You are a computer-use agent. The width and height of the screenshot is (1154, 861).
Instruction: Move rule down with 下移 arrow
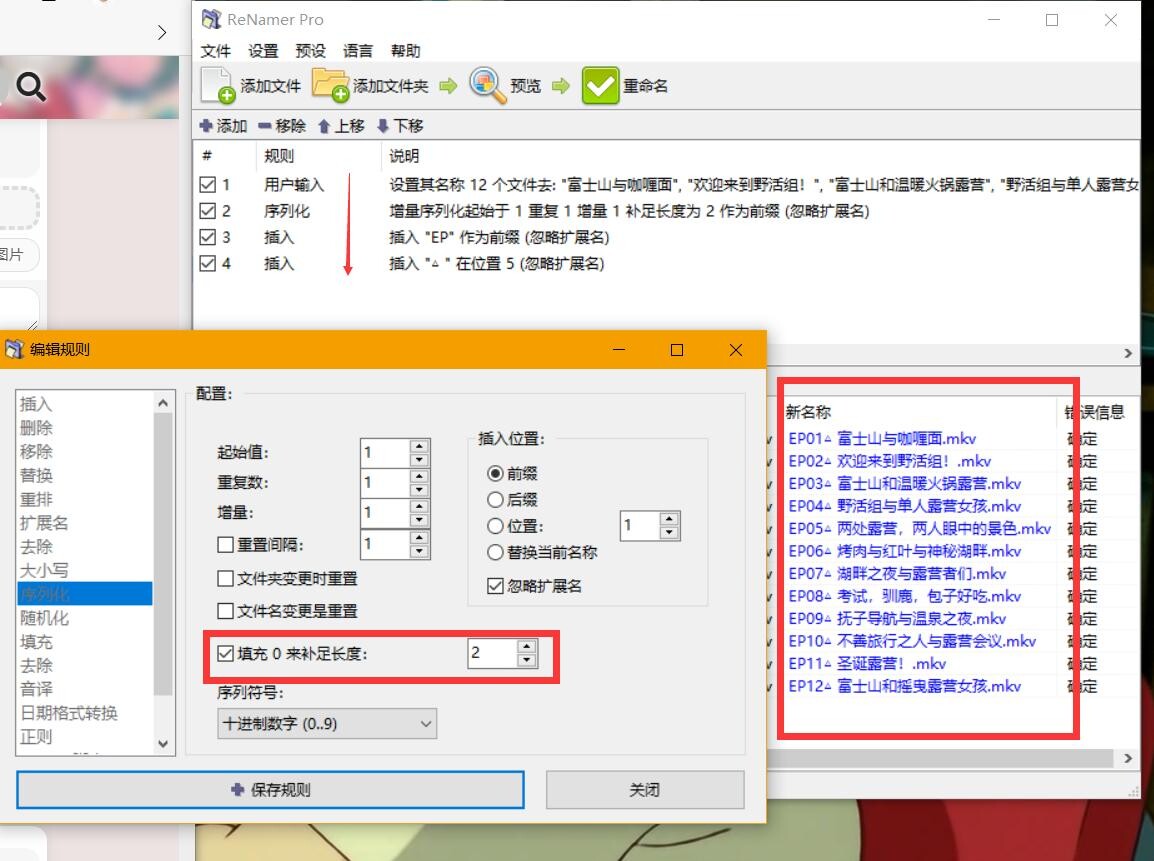383,126
